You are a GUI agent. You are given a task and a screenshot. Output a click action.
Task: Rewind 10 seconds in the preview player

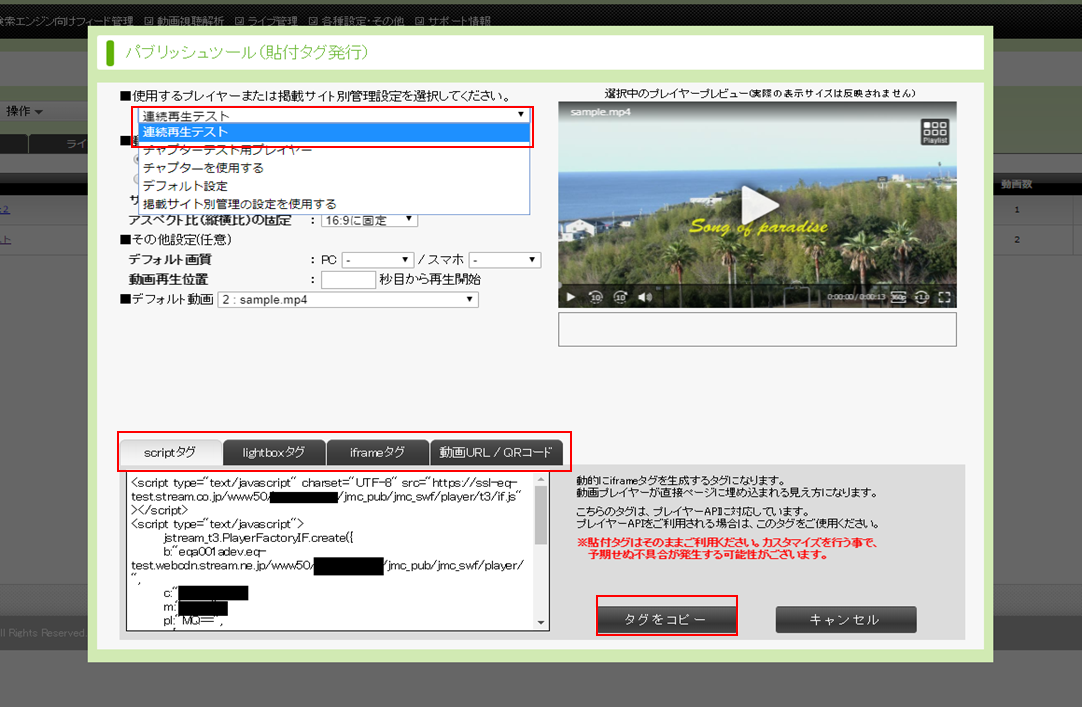pyautogui.click(x=596, y=297)
